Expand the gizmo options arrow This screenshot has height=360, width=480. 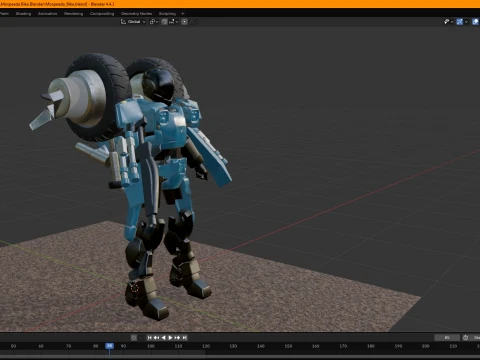[466, 22]
